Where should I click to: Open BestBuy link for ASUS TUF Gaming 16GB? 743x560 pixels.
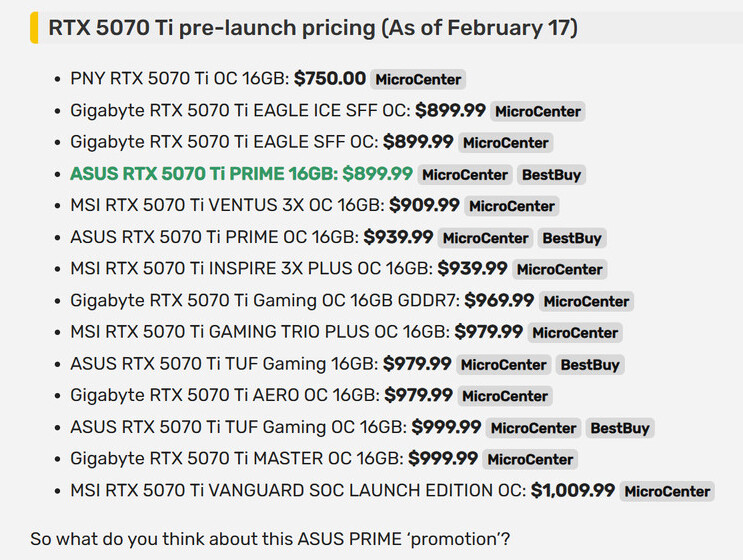click(590, 365)
